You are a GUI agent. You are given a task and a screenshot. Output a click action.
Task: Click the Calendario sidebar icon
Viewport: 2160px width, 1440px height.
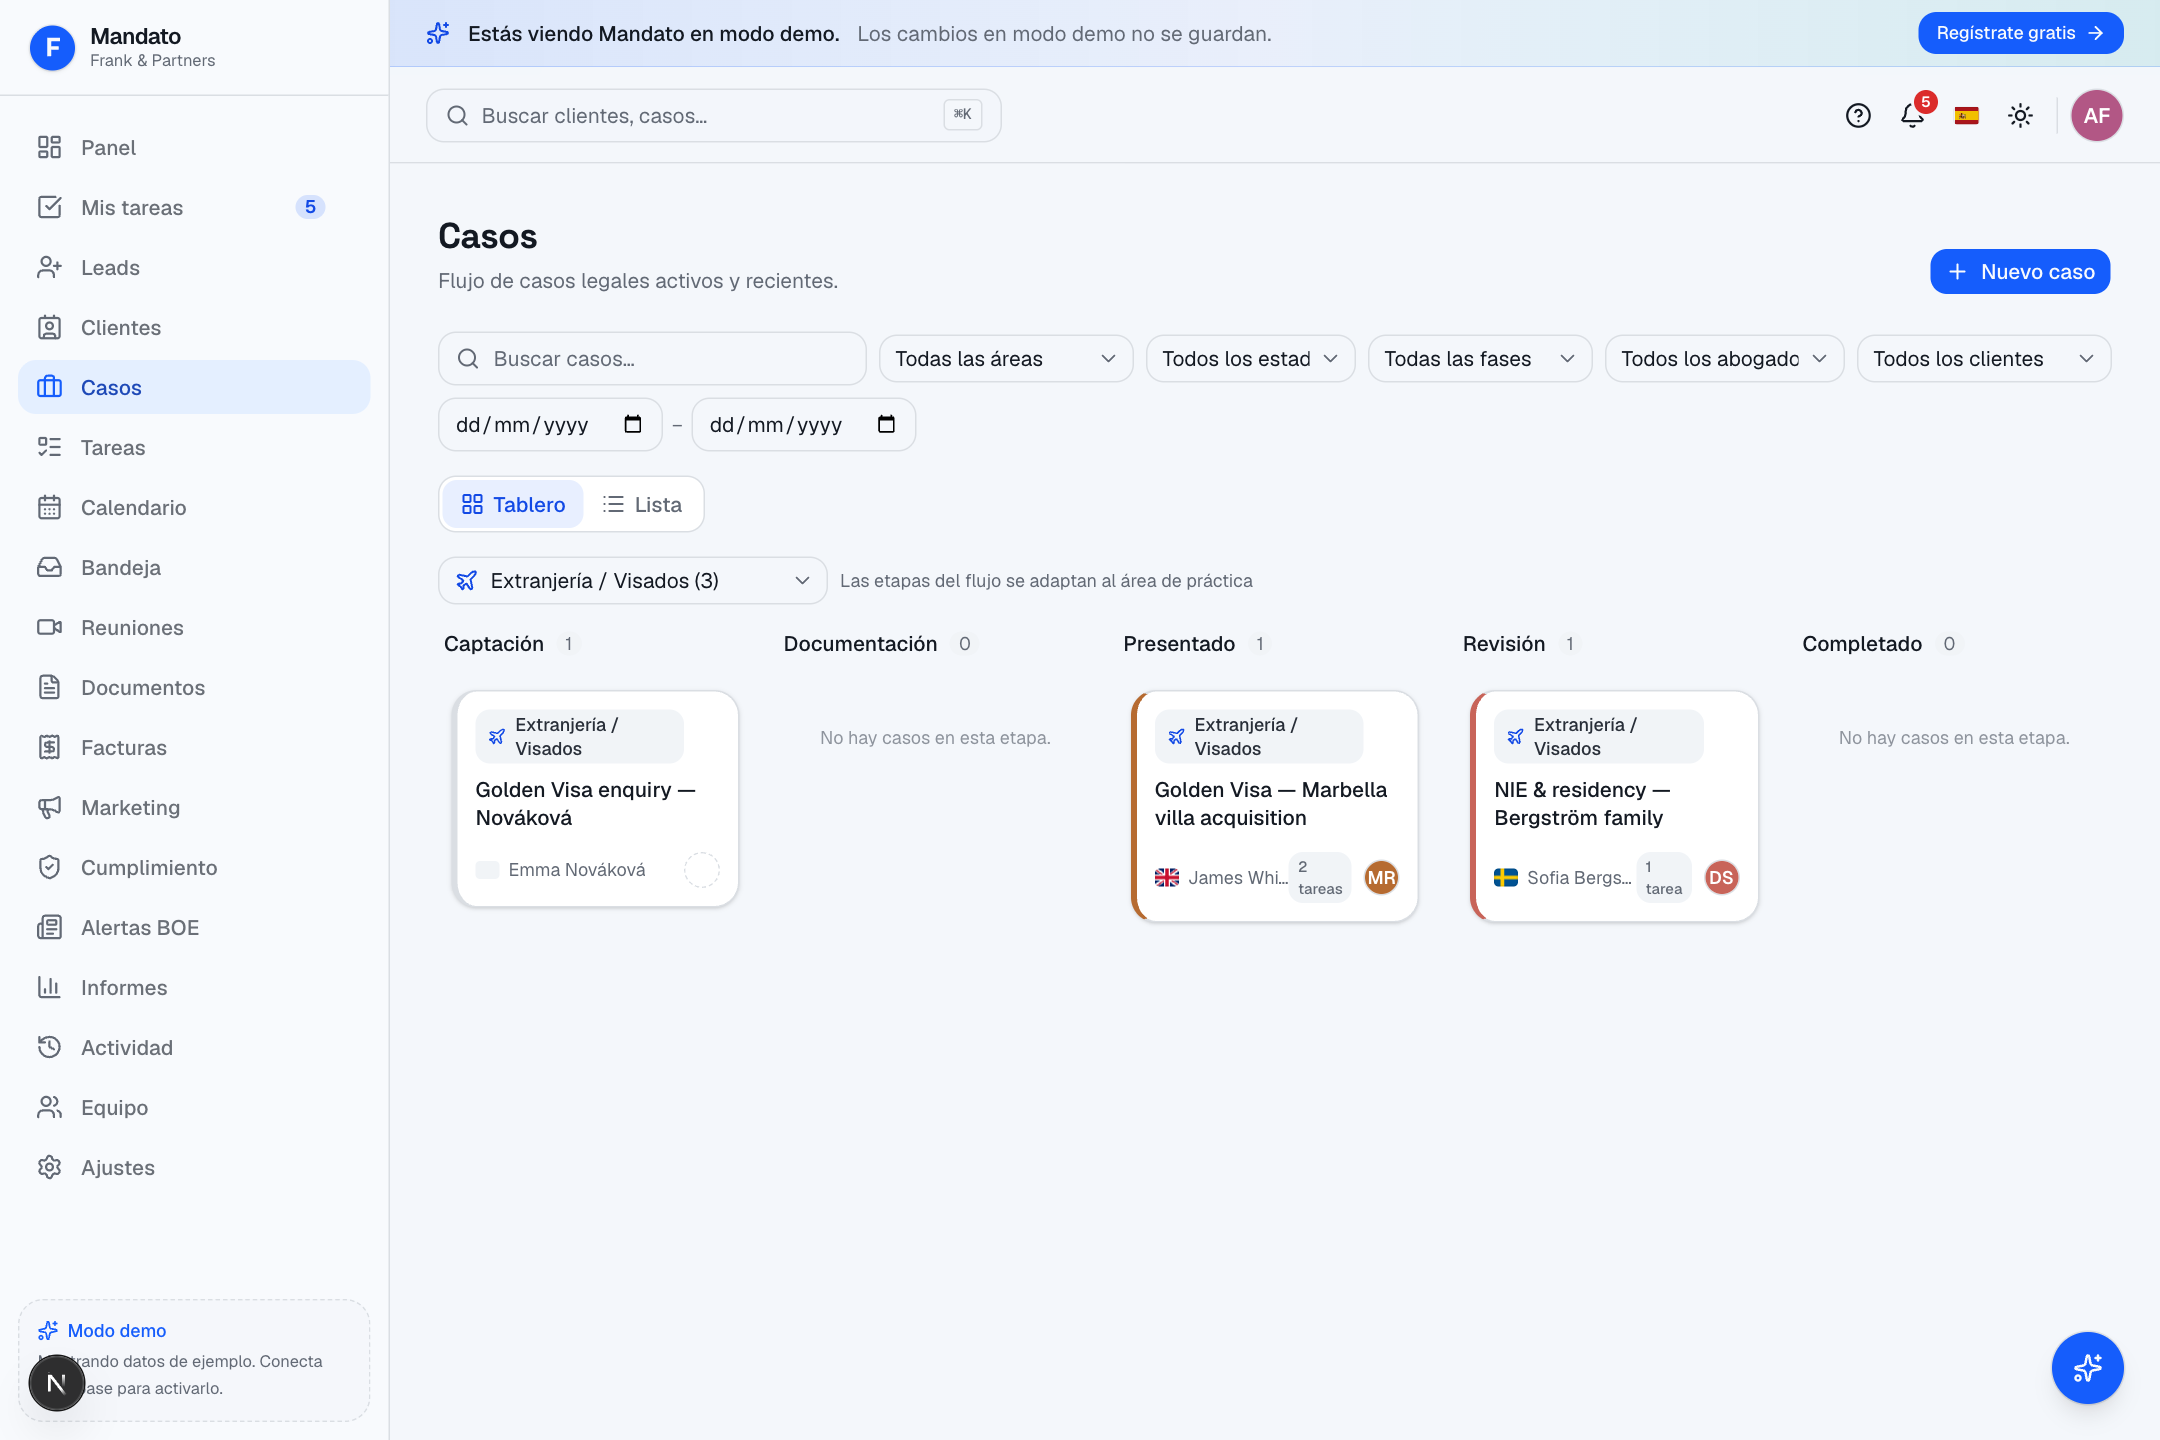(x=49, y=507)
